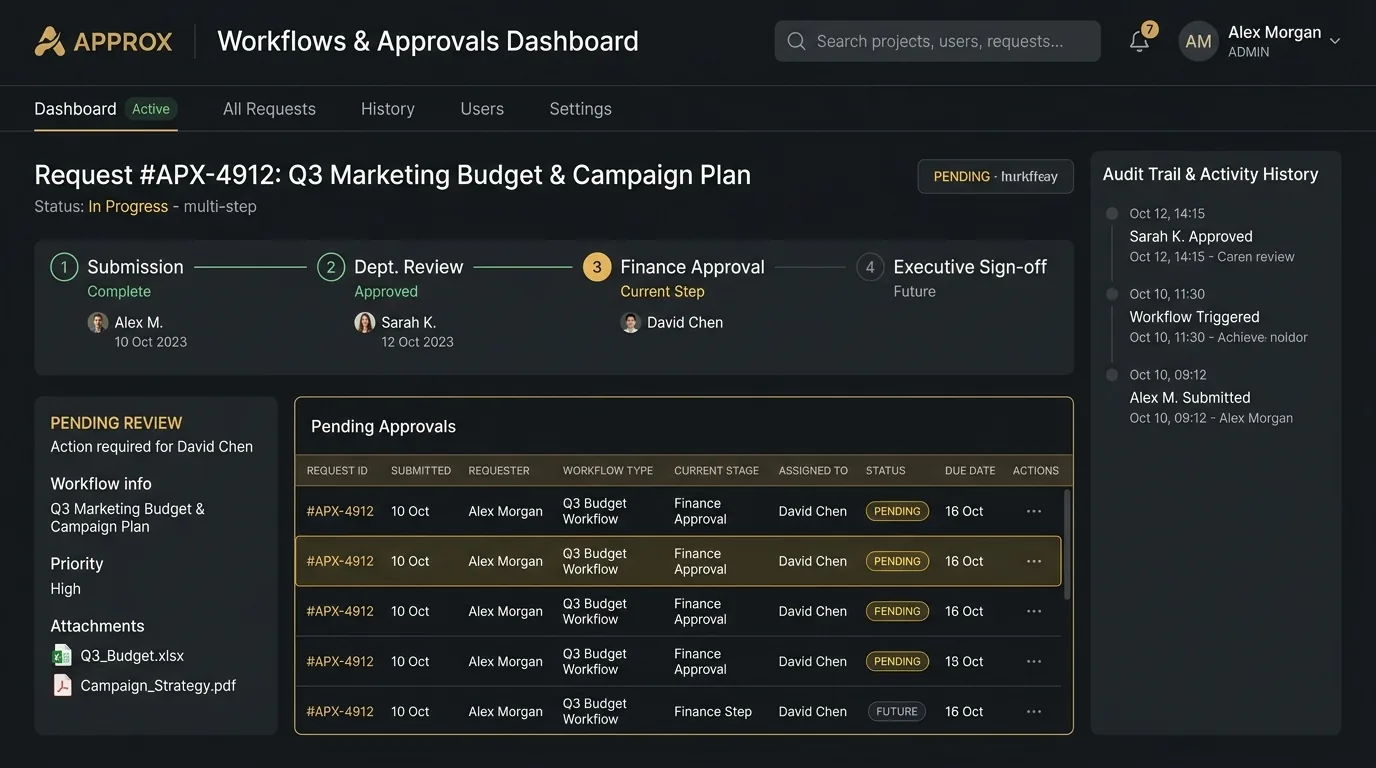Sort by the ASSIGNED TO column header

coord(813,470)
